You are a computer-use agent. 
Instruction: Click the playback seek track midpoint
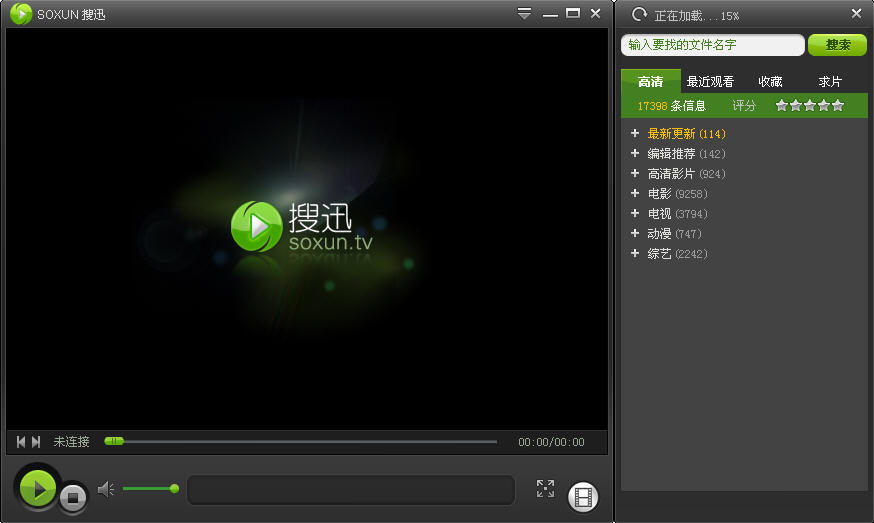point(301,442)
